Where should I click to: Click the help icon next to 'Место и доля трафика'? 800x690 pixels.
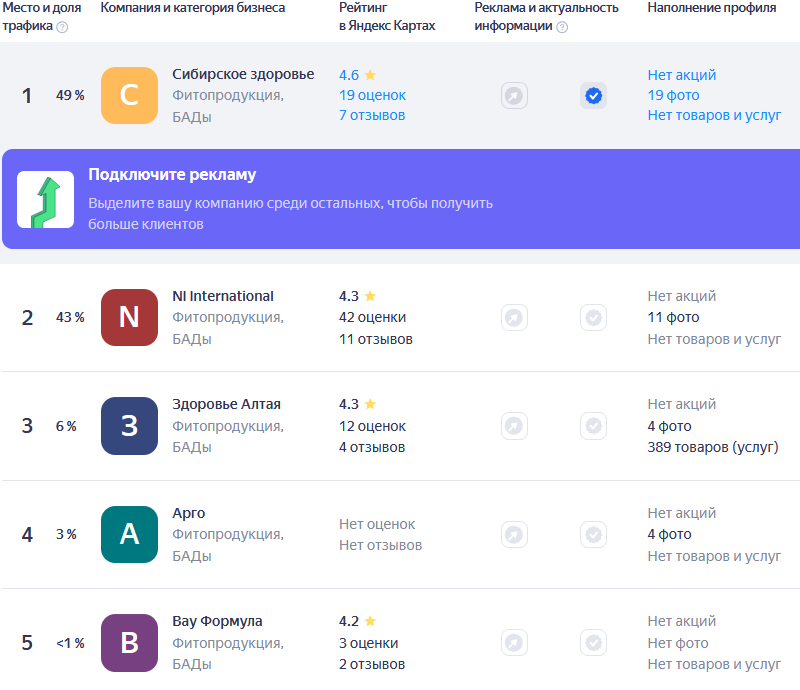62,27
